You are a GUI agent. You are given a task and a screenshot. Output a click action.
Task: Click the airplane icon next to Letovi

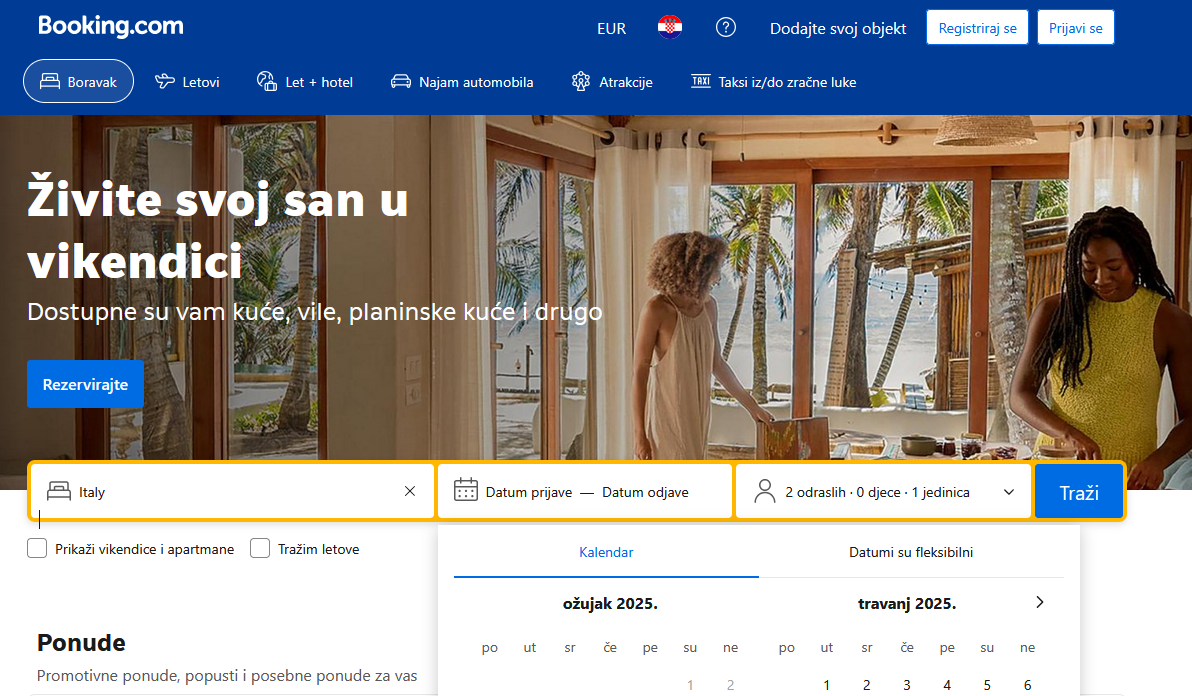(x=165, y=81)
